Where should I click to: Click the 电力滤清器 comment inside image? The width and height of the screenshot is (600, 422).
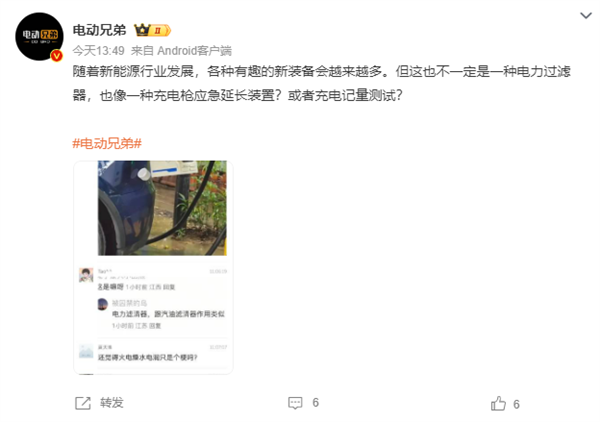(x=168, y=314)
